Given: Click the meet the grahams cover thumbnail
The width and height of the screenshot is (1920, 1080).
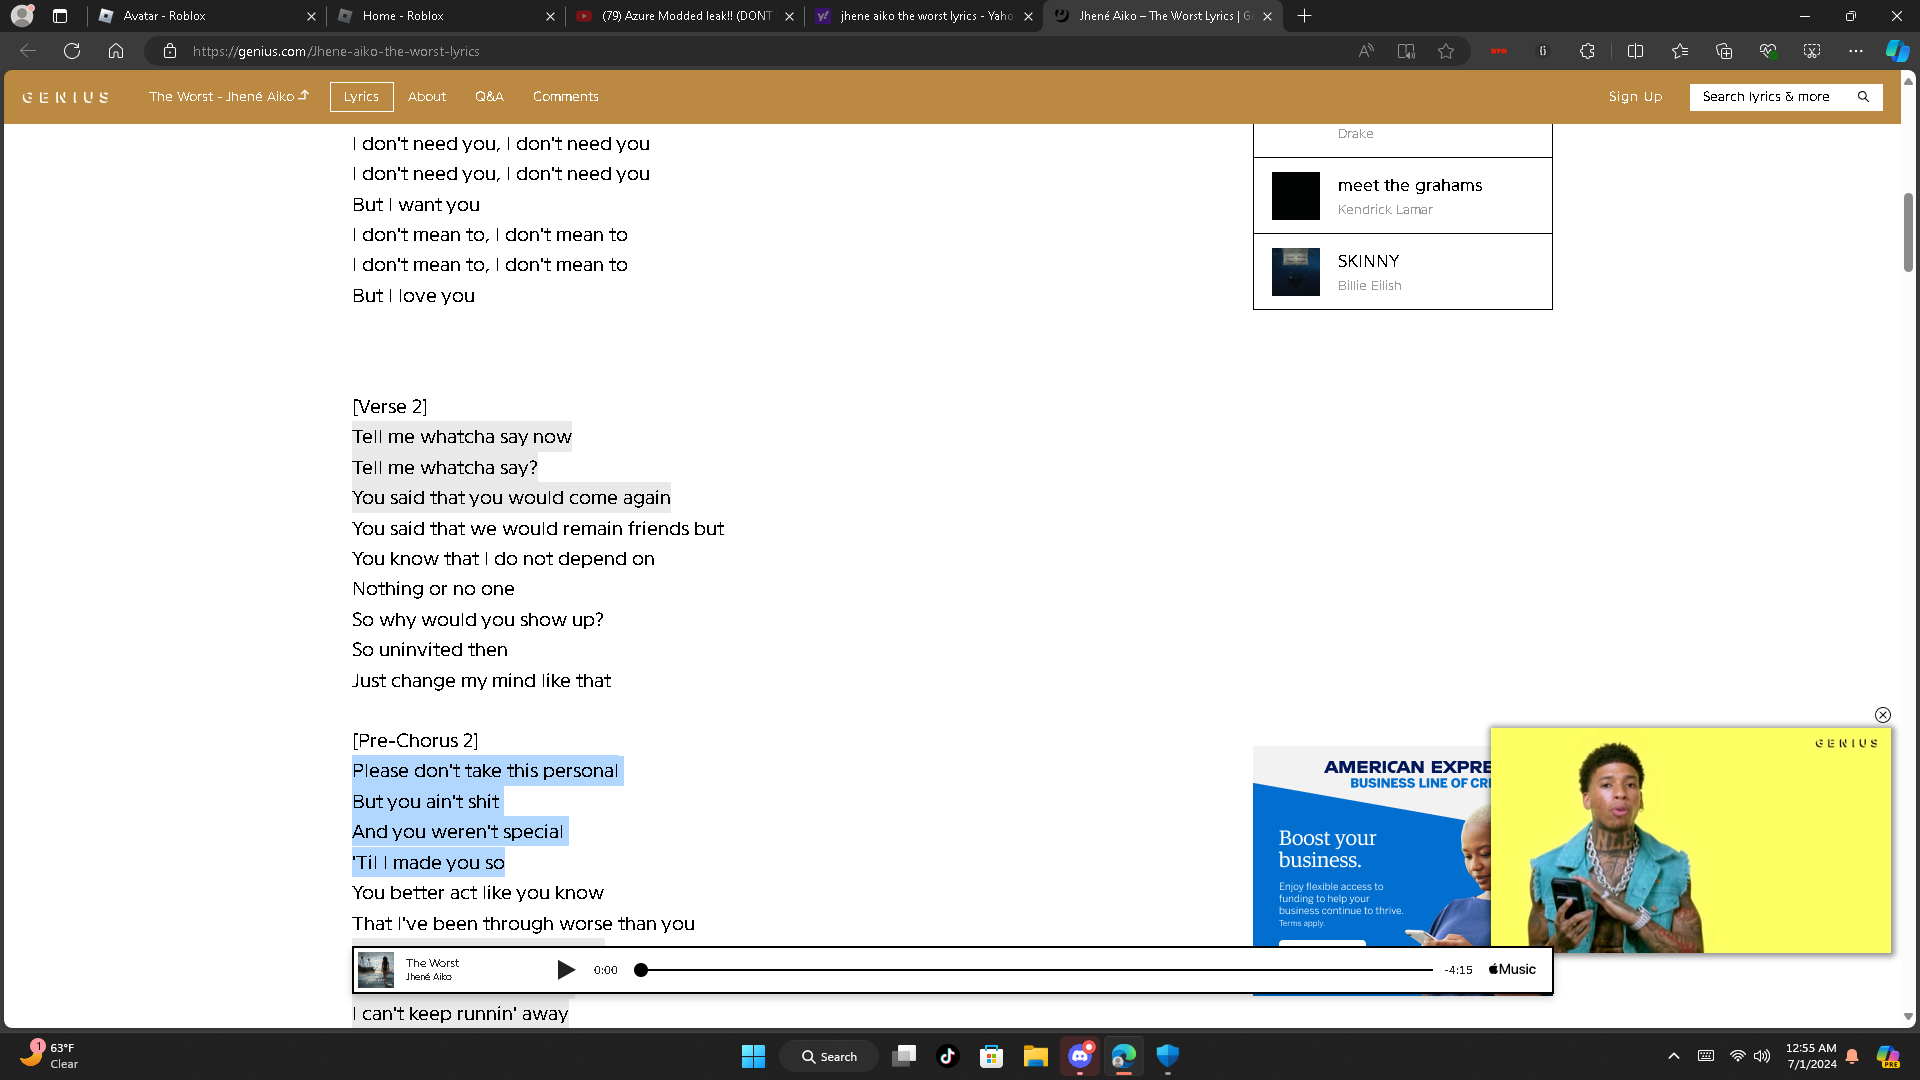Looking at the screenshot, I should tap(1296, 196).
